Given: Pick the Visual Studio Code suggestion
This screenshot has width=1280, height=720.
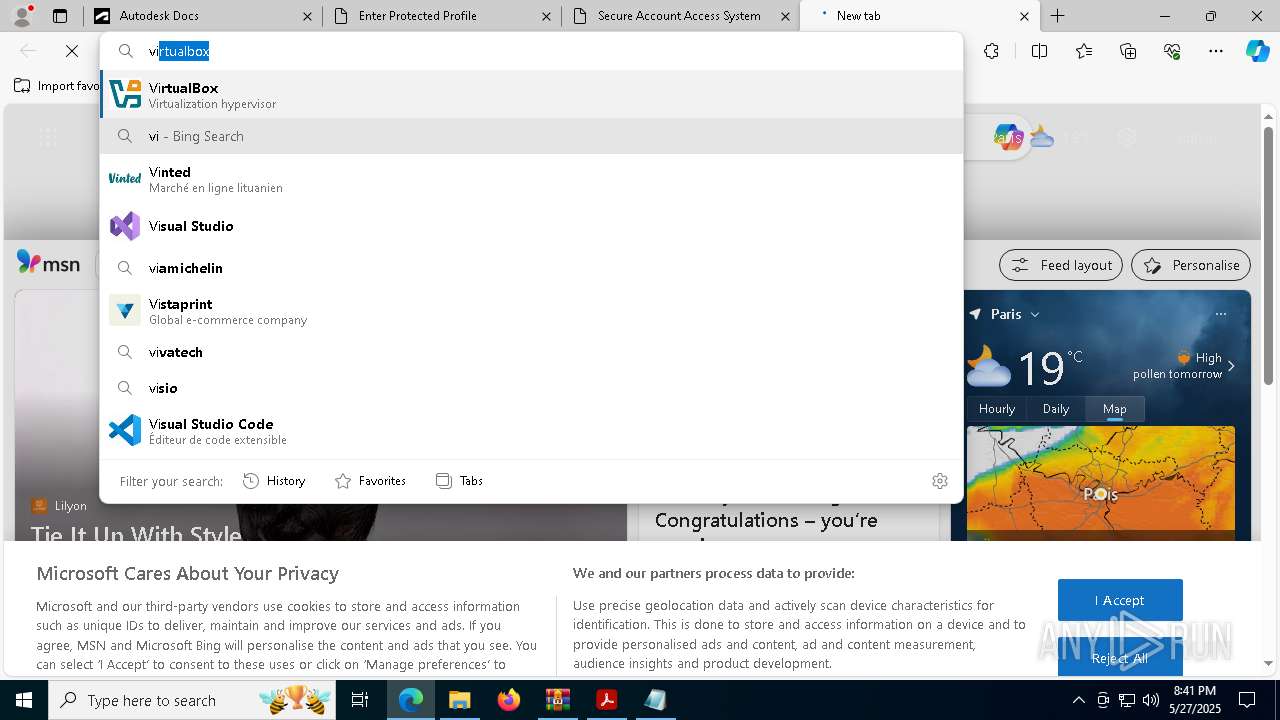Looking at the screenshot, I should tap(531, 431).
